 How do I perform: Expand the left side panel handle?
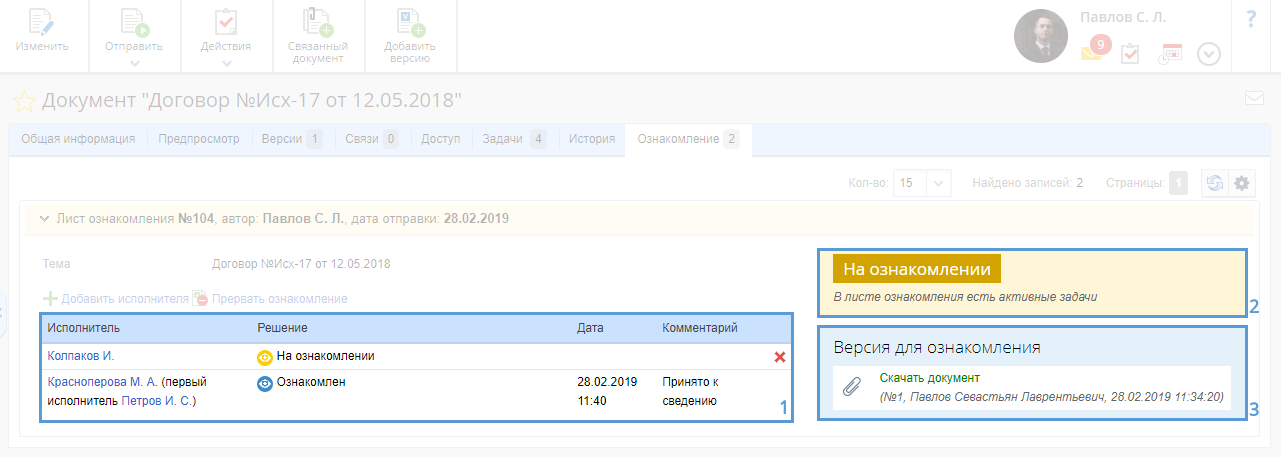click(3, 312)
